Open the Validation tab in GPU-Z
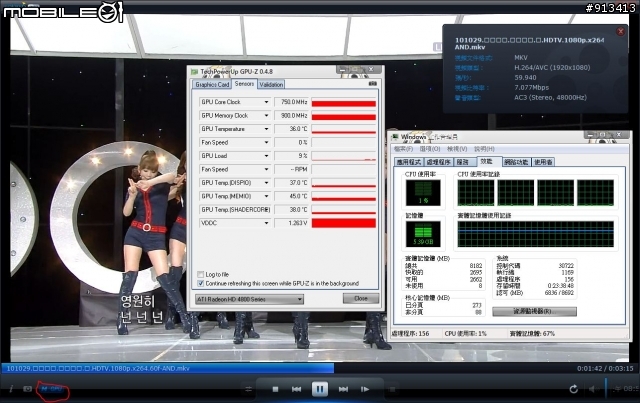Screen dimensions: 640x403 tap(271, 85)
